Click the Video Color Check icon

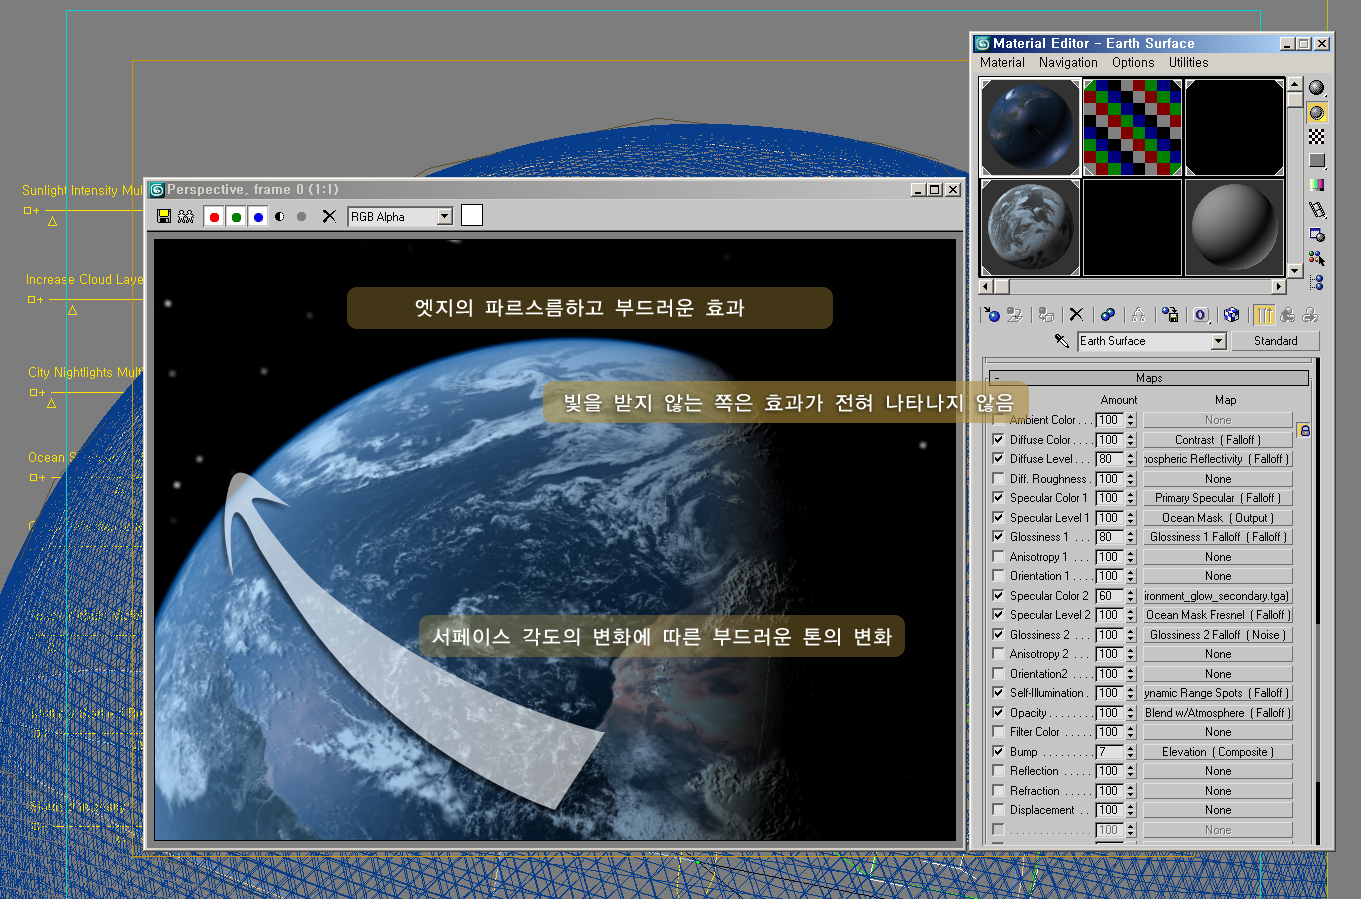pos(1317,185)
